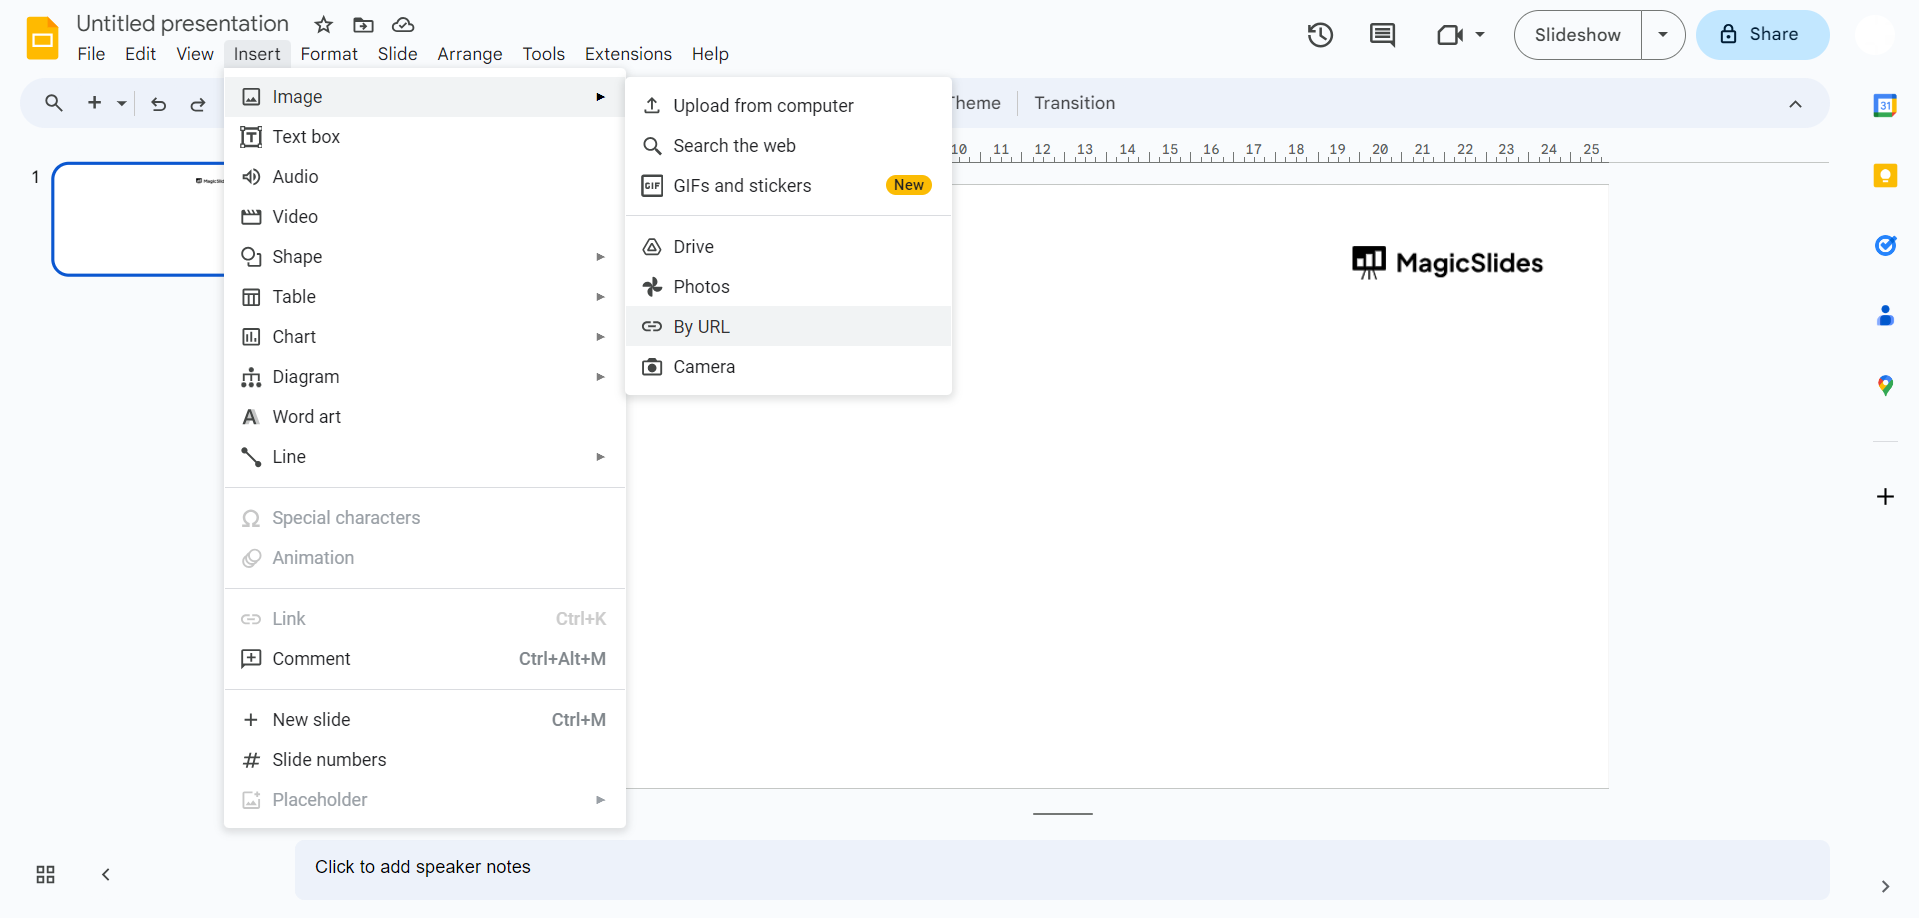Insert a Comment
1919x918 pixels.
point(425,659)
